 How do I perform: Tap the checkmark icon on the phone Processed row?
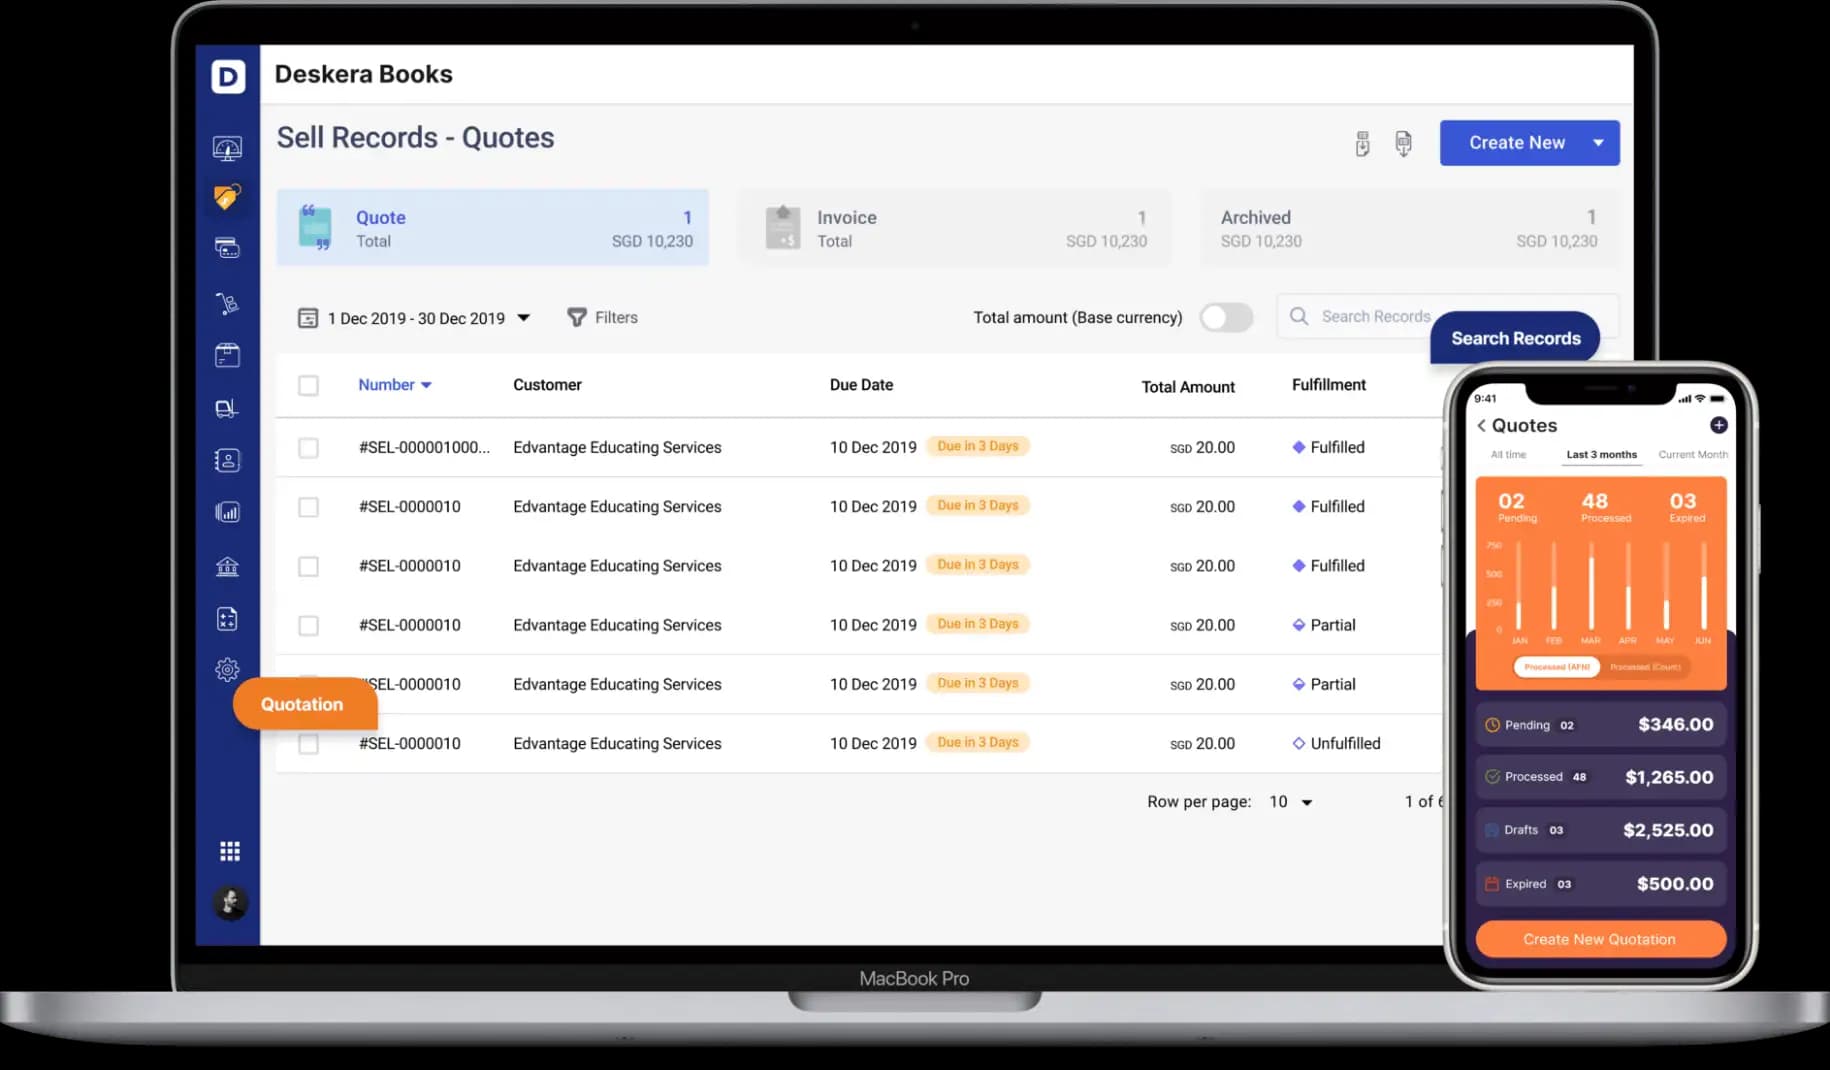1493,777
